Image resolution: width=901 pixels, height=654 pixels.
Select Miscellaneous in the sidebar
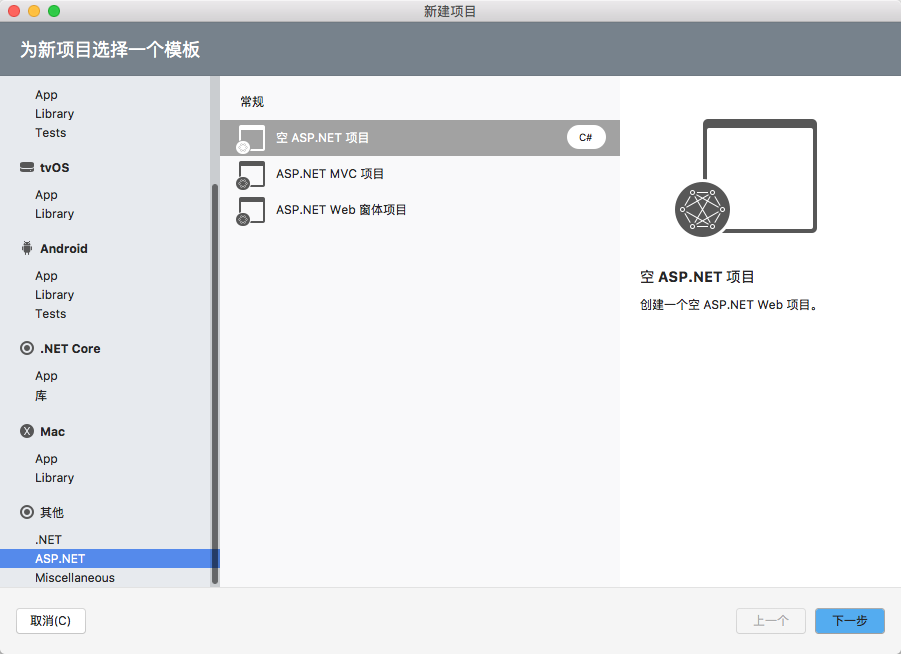coord(75,578)
